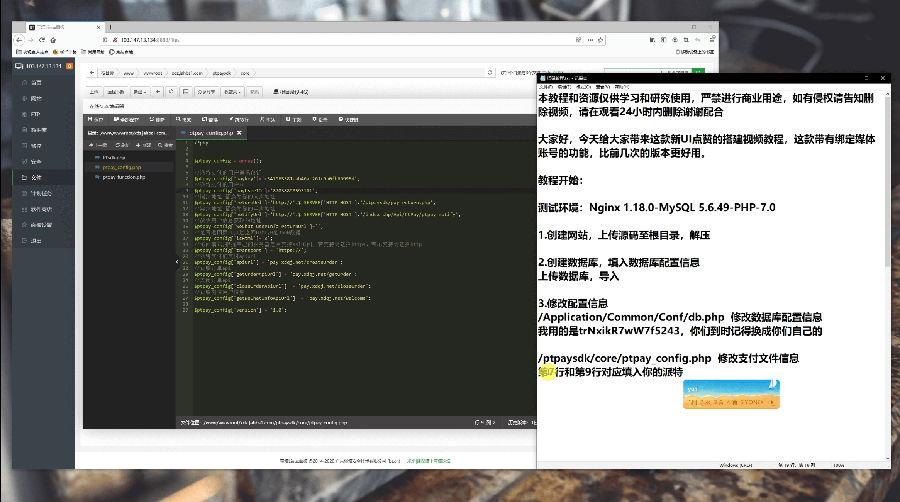The height and width of the screenshot is (502, 900).
Task: Select ptpay_function.php in the editor file tree
Action: tap(124, 177)
